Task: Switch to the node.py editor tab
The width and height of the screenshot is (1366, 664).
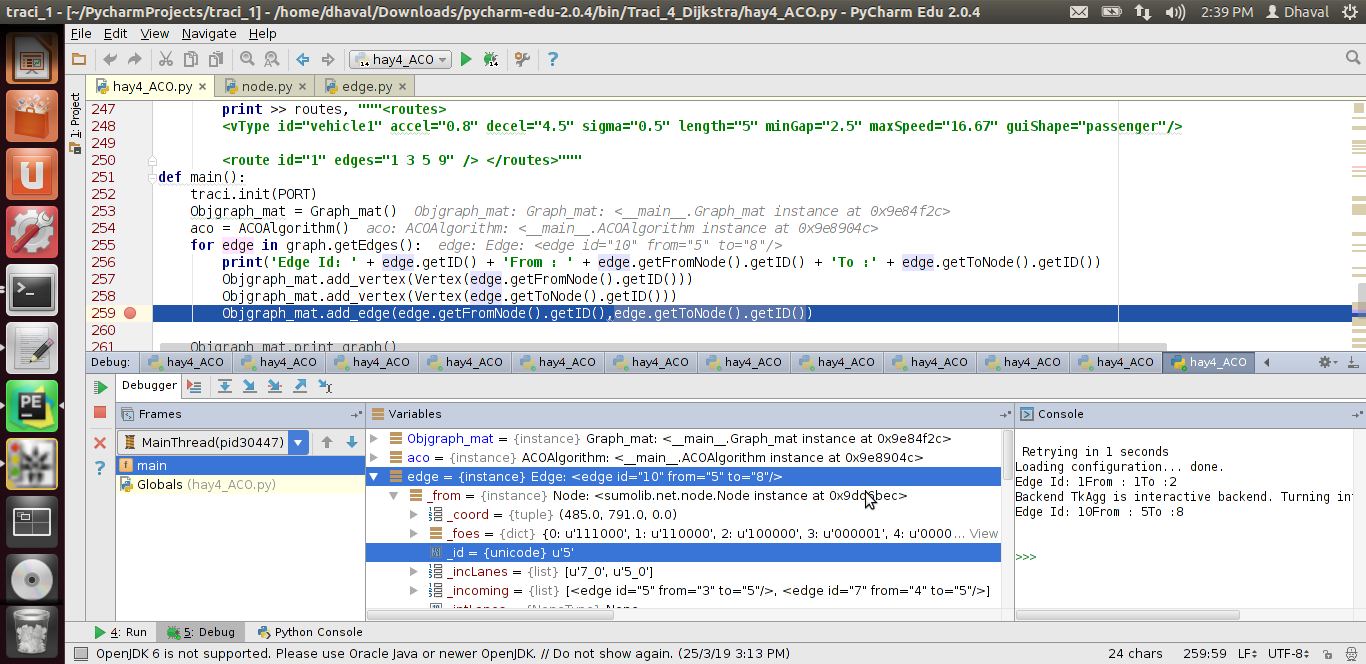Action: point(266,87)
